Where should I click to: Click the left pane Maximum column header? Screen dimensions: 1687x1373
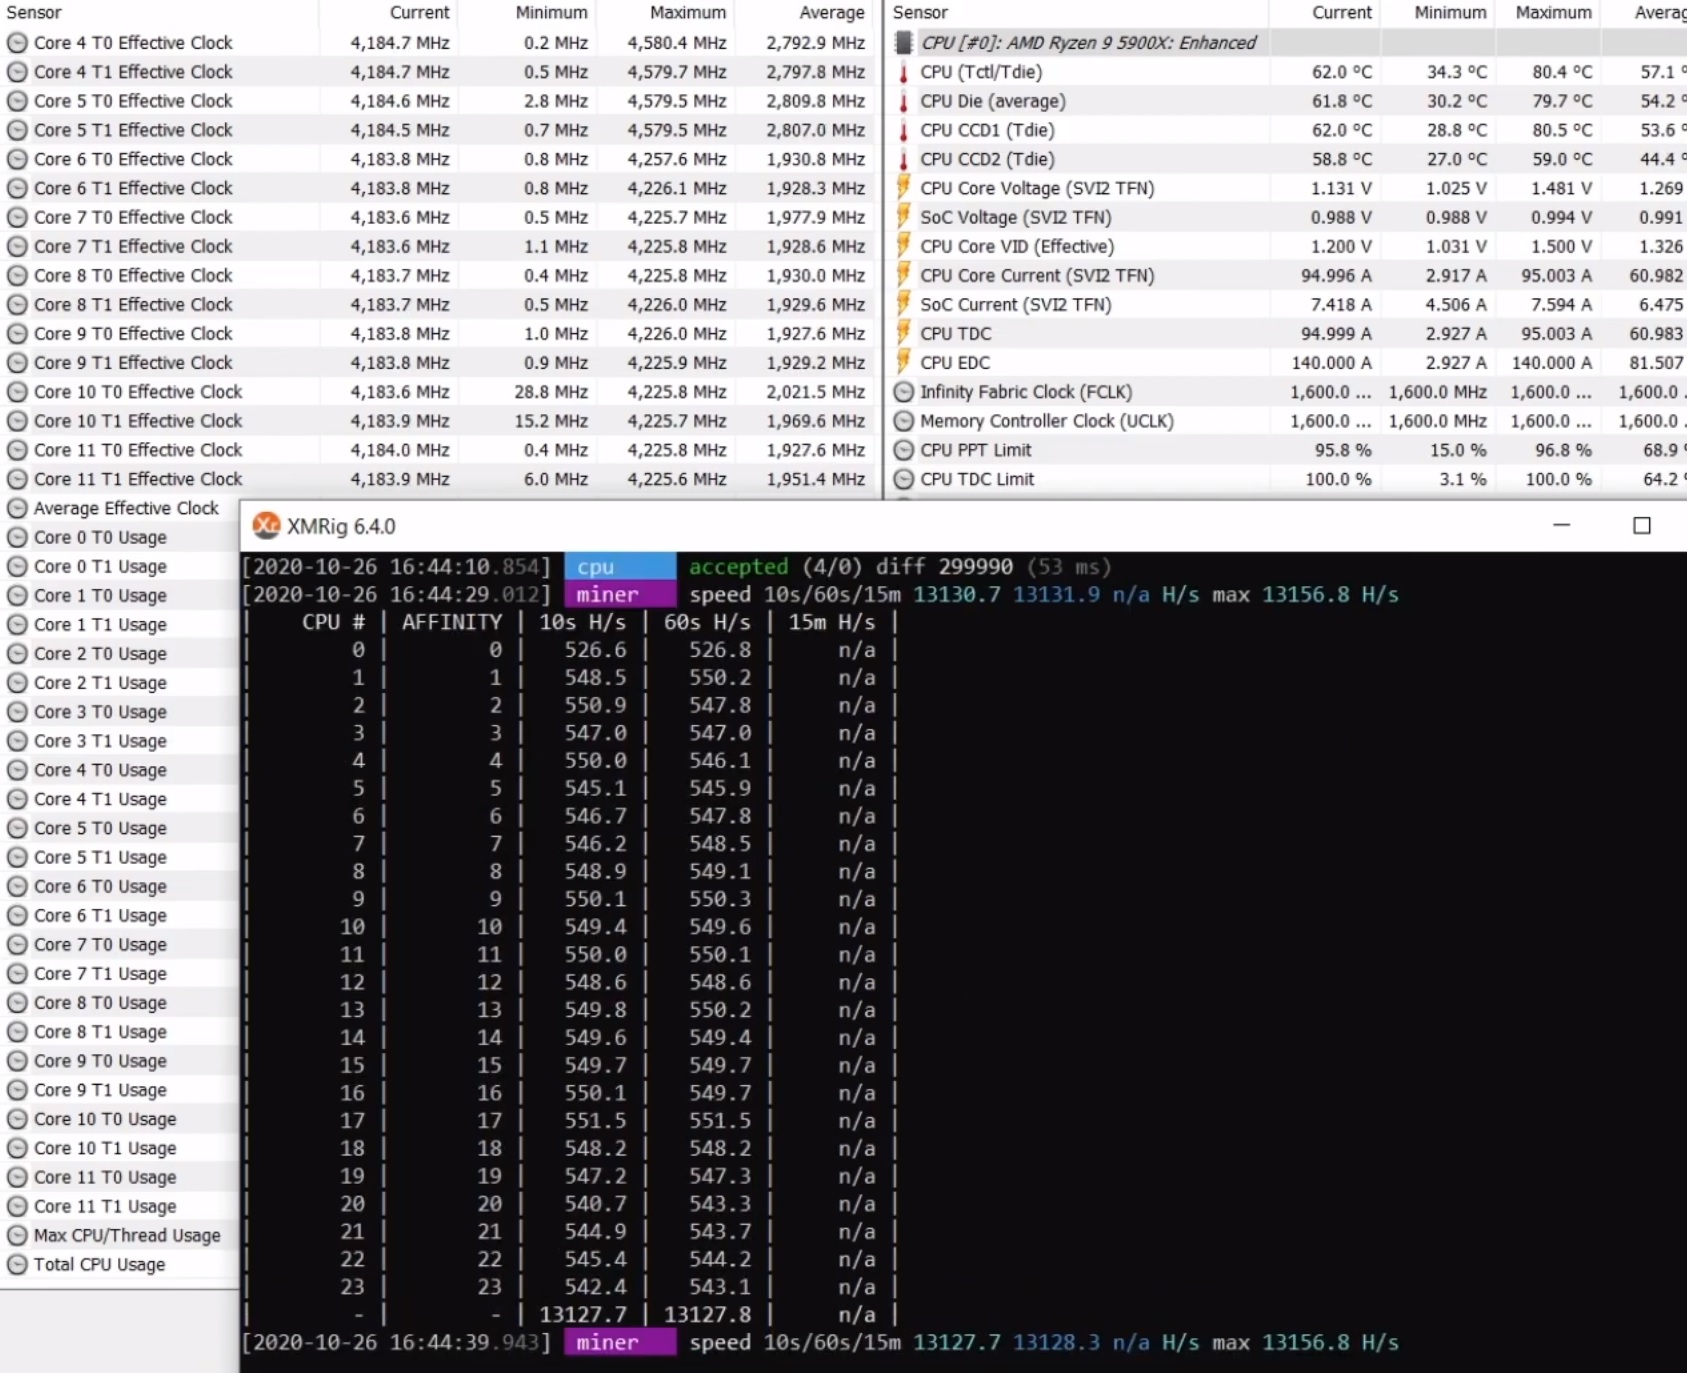click(665, 13)
